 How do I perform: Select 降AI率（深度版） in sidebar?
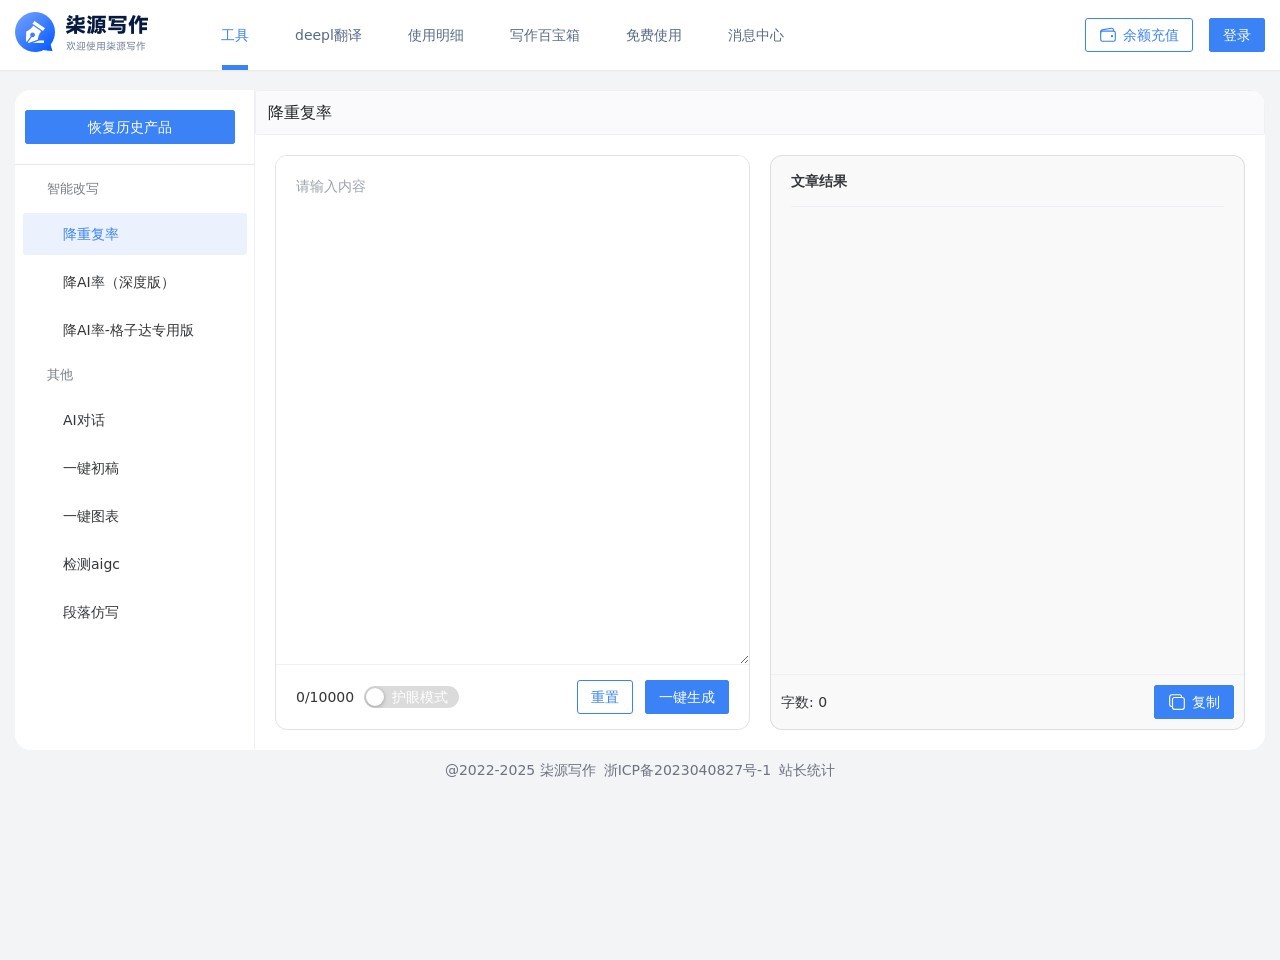(x=118, y=282)
